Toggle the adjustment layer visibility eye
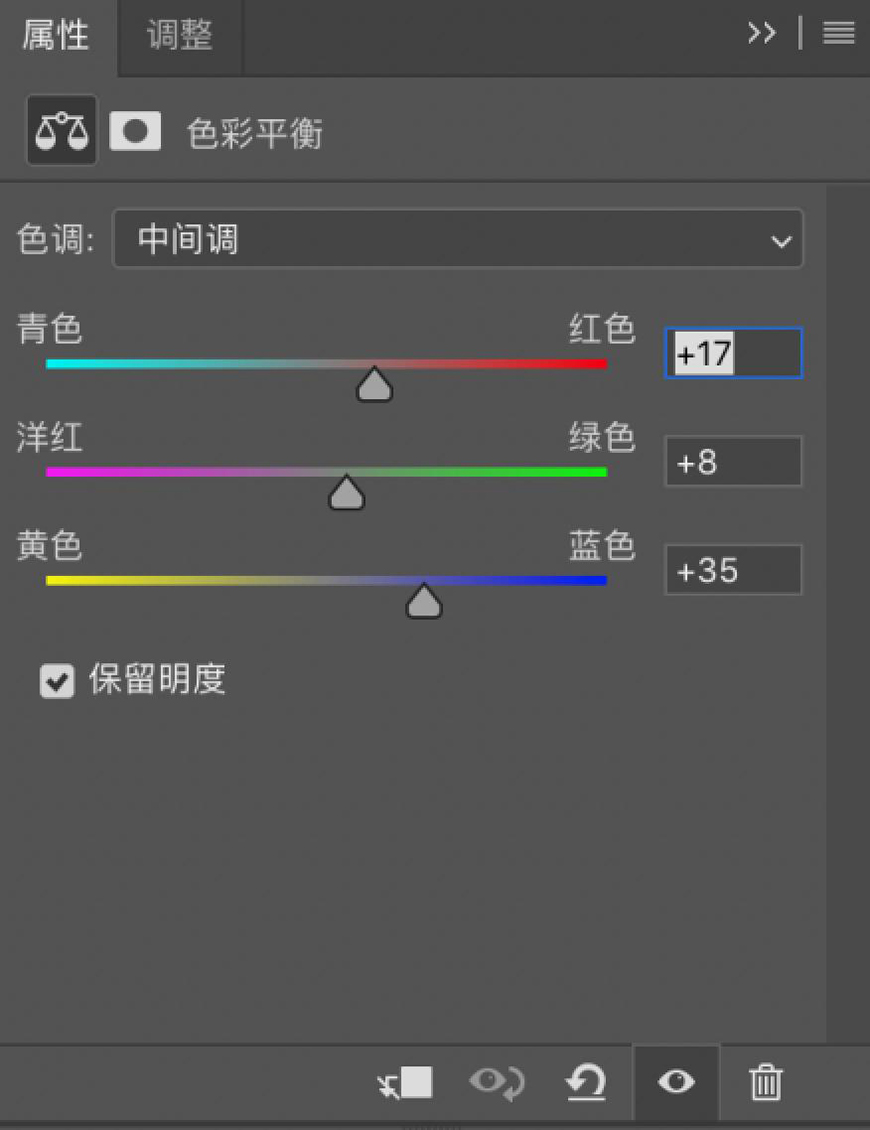 tap(676, 1083)
